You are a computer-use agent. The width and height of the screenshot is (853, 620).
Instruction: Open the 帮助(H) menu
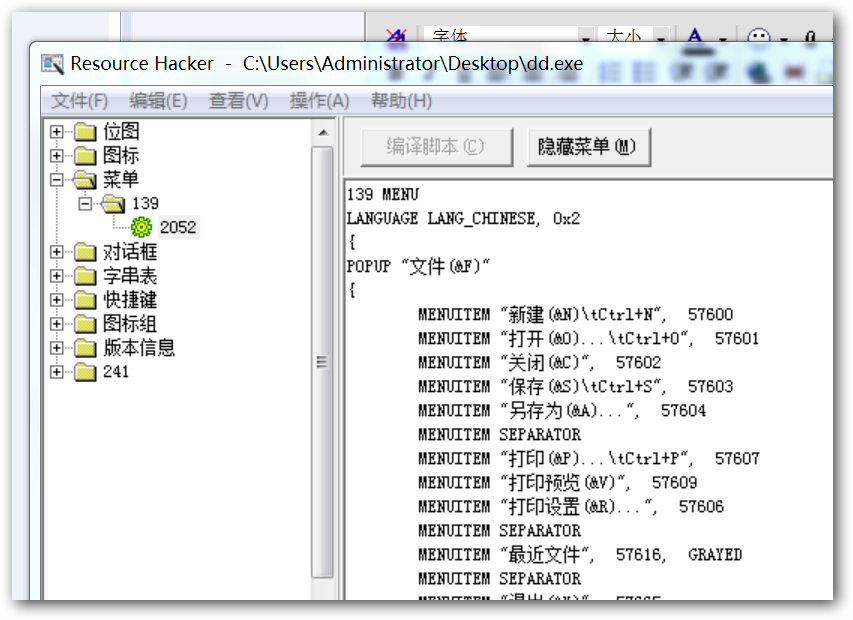401,101
